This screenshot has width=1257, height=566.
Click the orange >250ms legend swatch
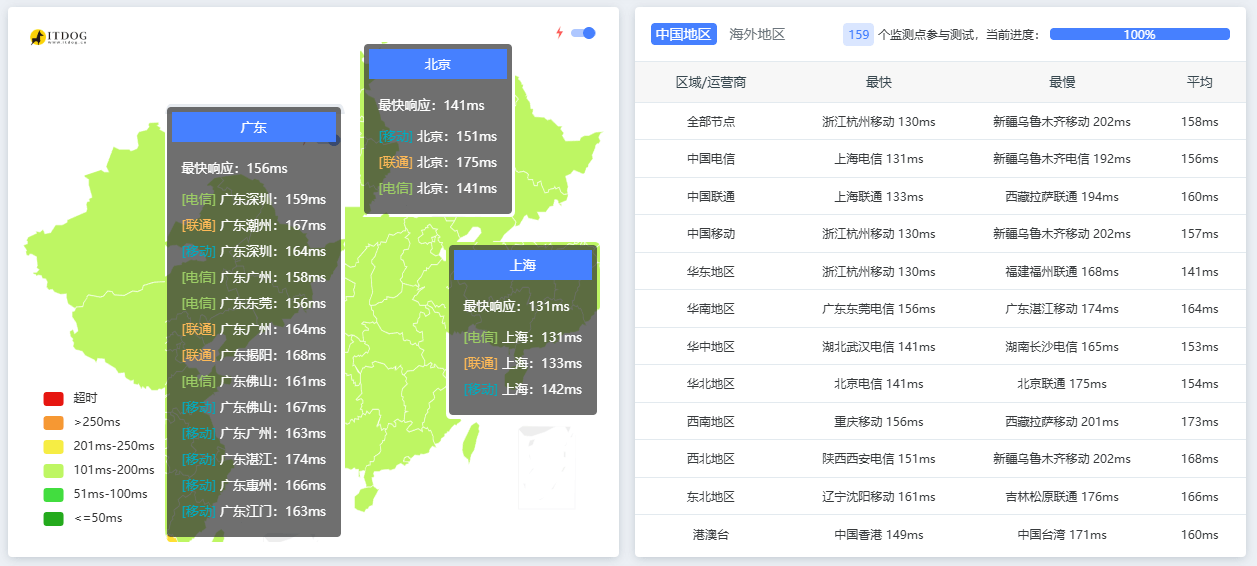(x=53, y=422)
